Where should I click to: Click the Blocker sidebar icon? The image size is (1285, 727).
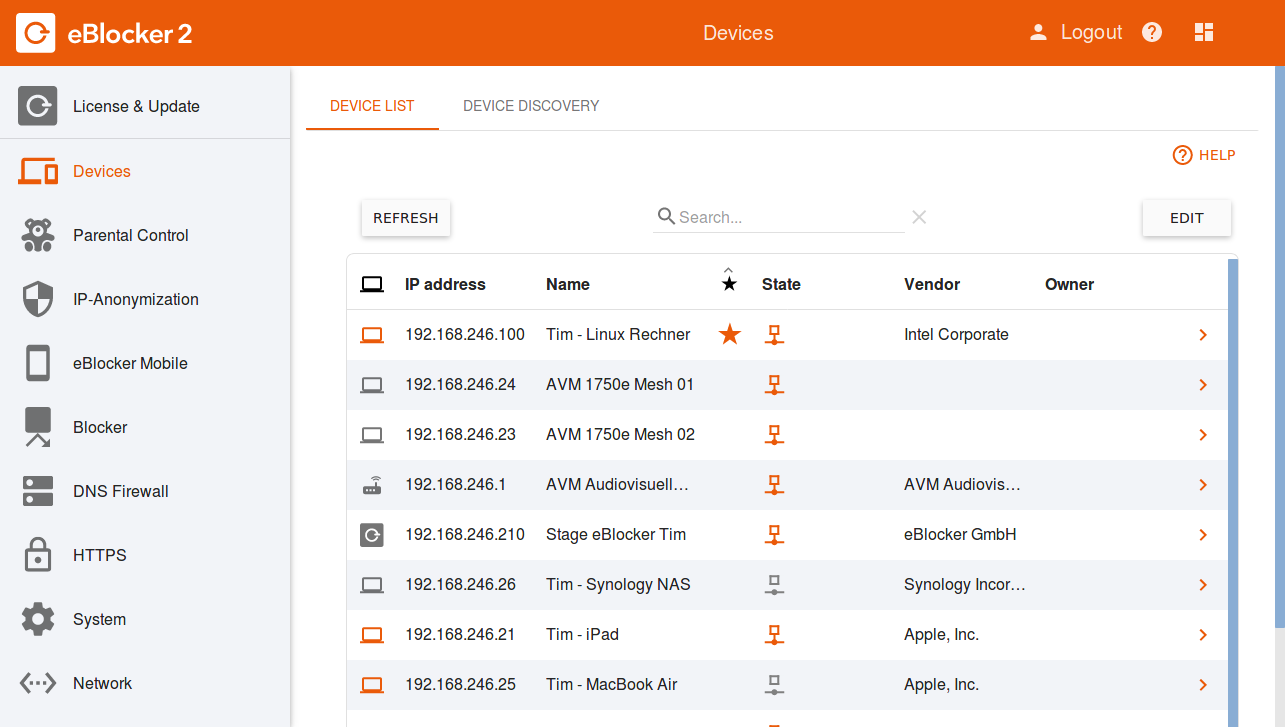[x=38, y=427]
